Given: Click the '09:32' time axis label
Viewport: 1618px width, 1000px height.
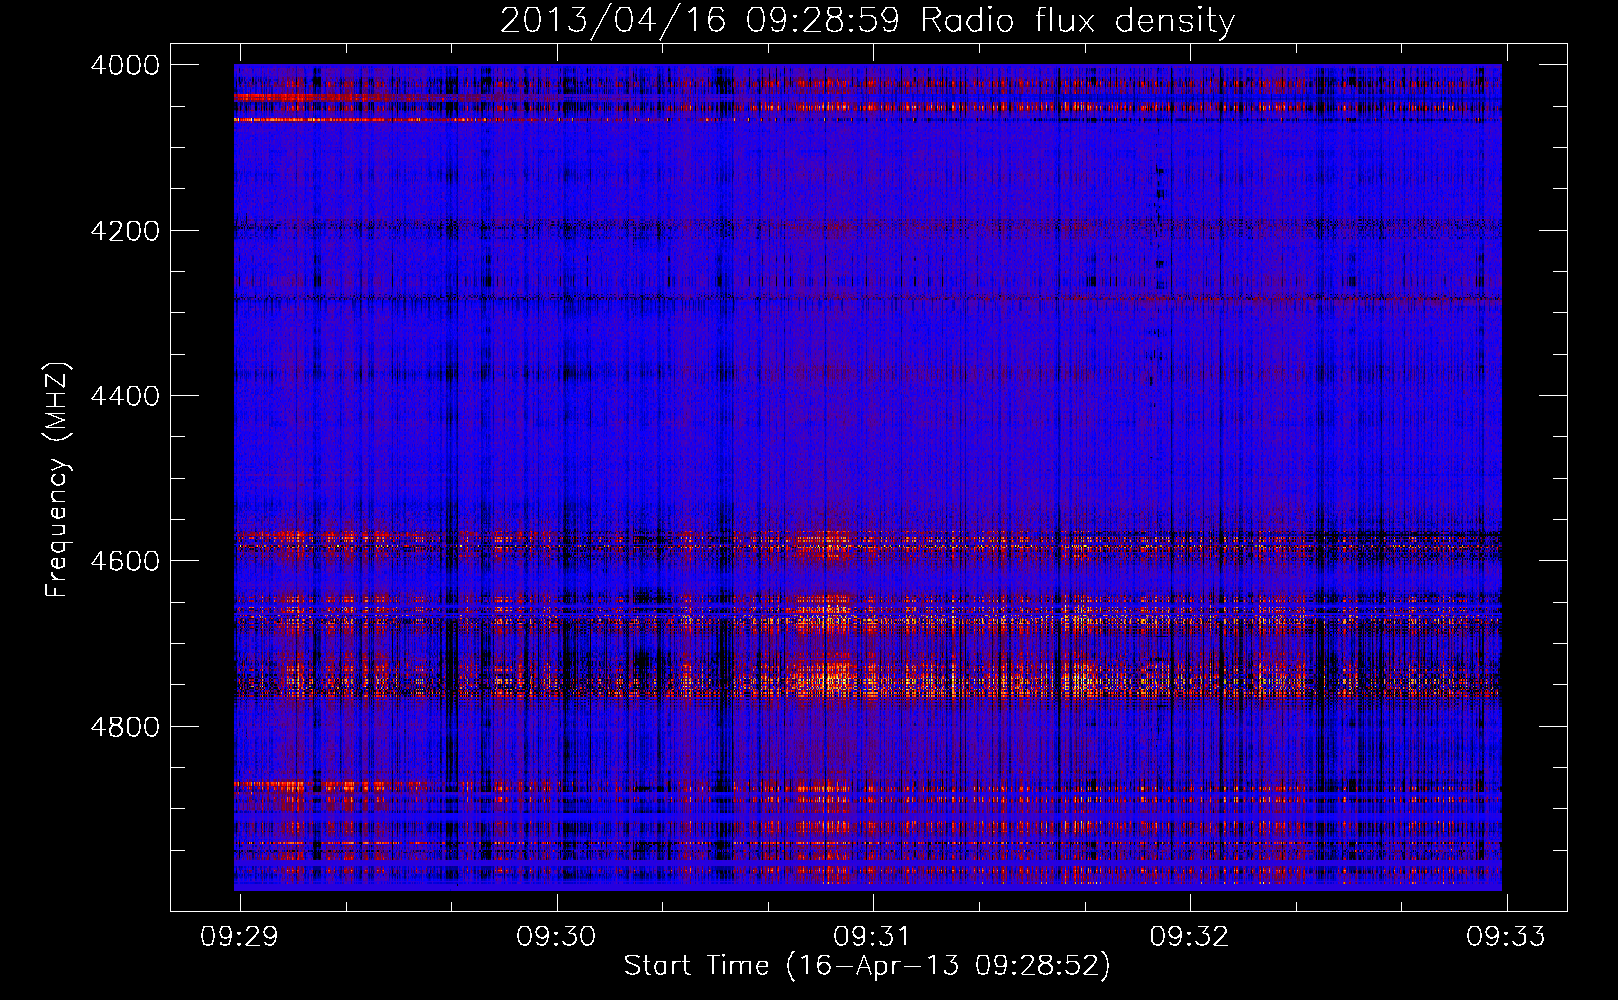Looking at the screenshot, I should [x=1189, y=937].
